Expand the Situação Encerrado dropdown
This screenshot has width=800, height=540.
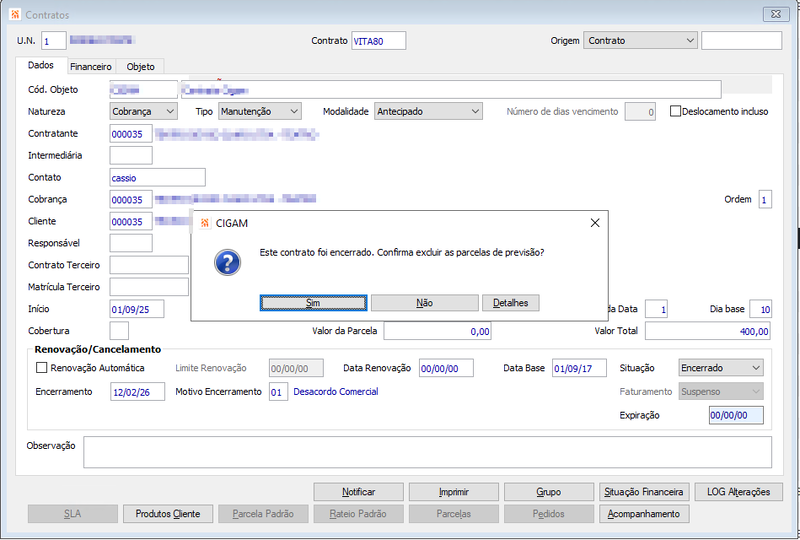click(721, 367)
